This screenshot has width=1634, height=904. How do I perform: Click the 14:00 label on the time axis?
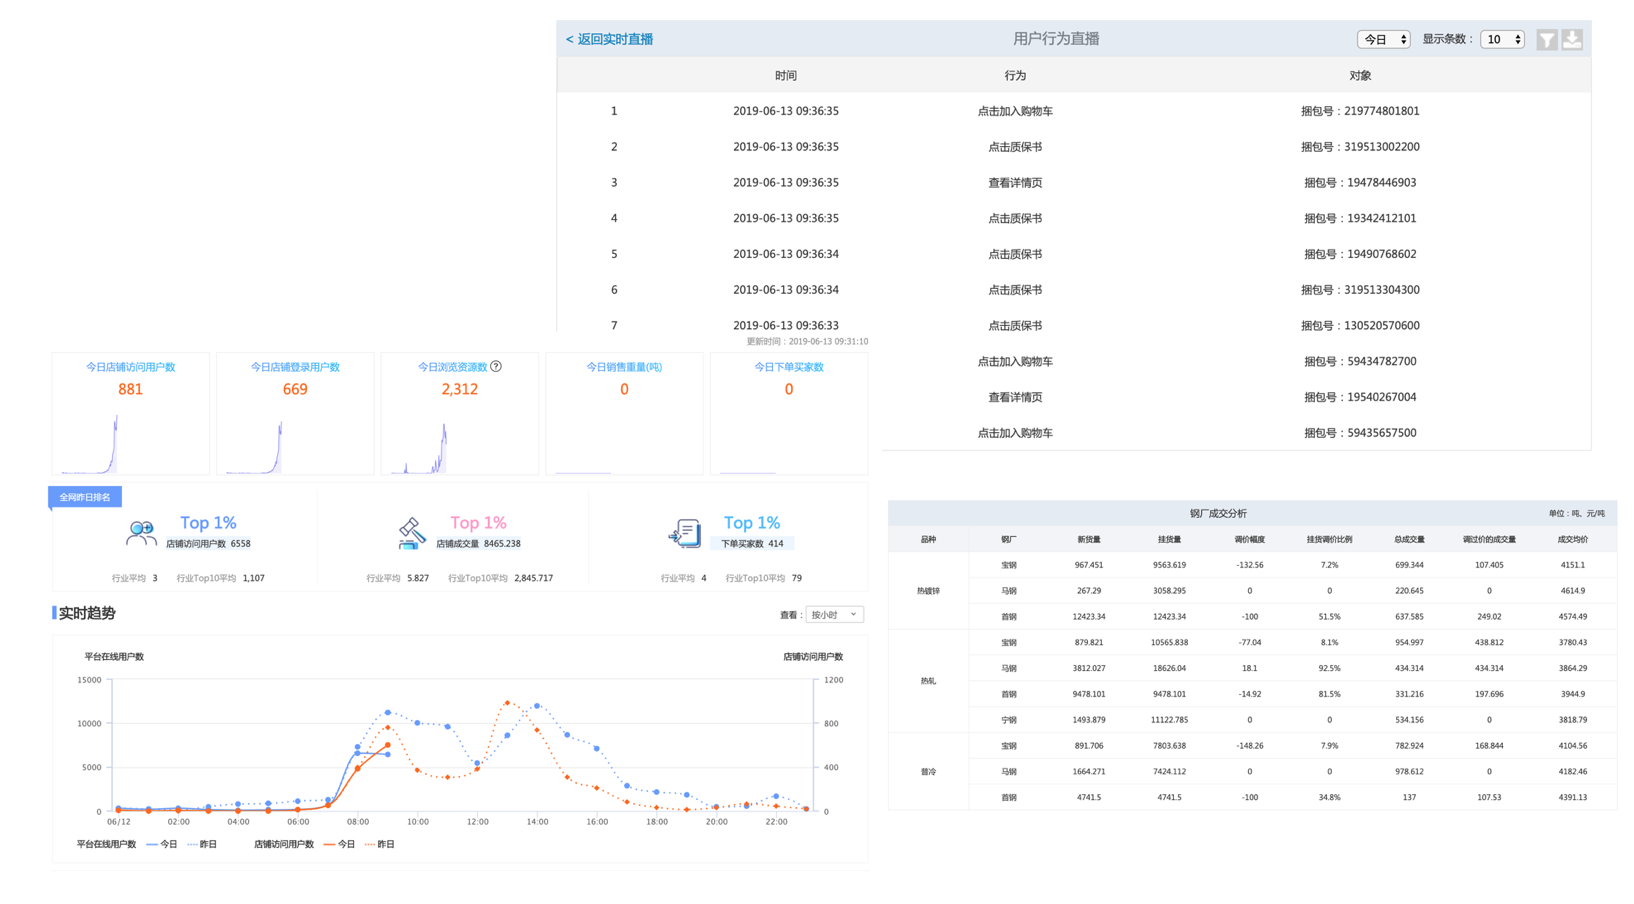(x=537, y=821)
